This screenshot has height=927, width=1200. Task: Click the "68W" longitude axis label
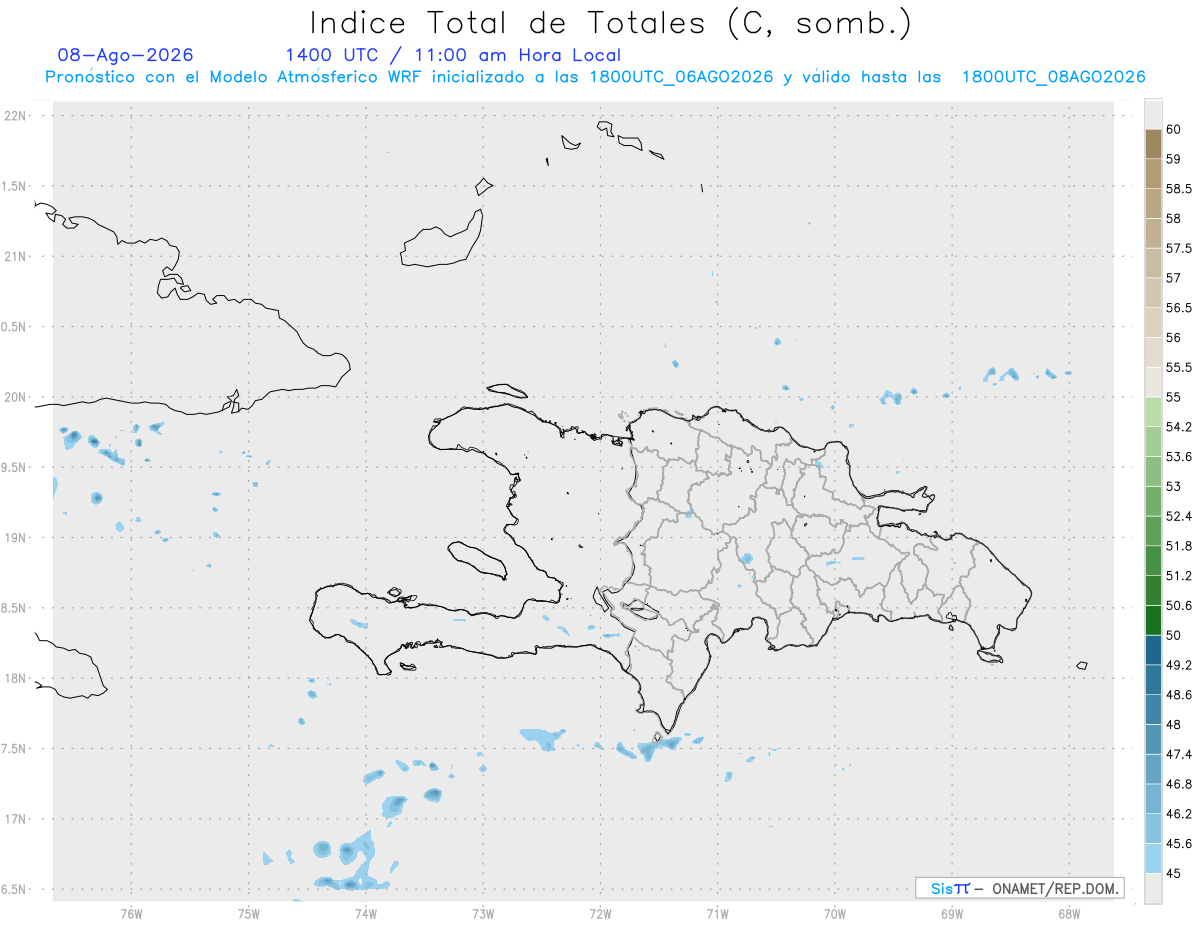[1069, 913]
